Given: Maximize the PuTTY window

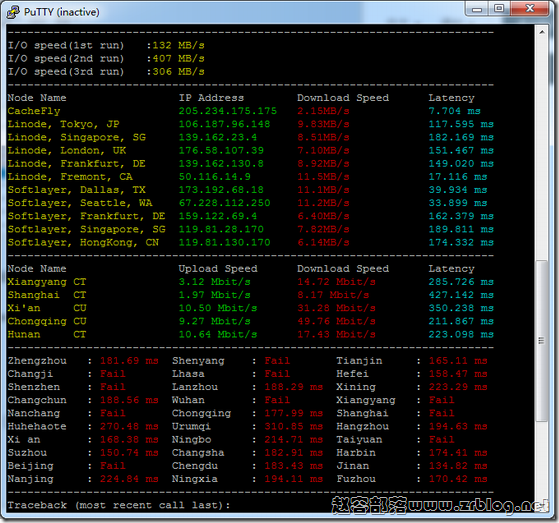Looking at the screenshot, I should click(x=499, y=9).
